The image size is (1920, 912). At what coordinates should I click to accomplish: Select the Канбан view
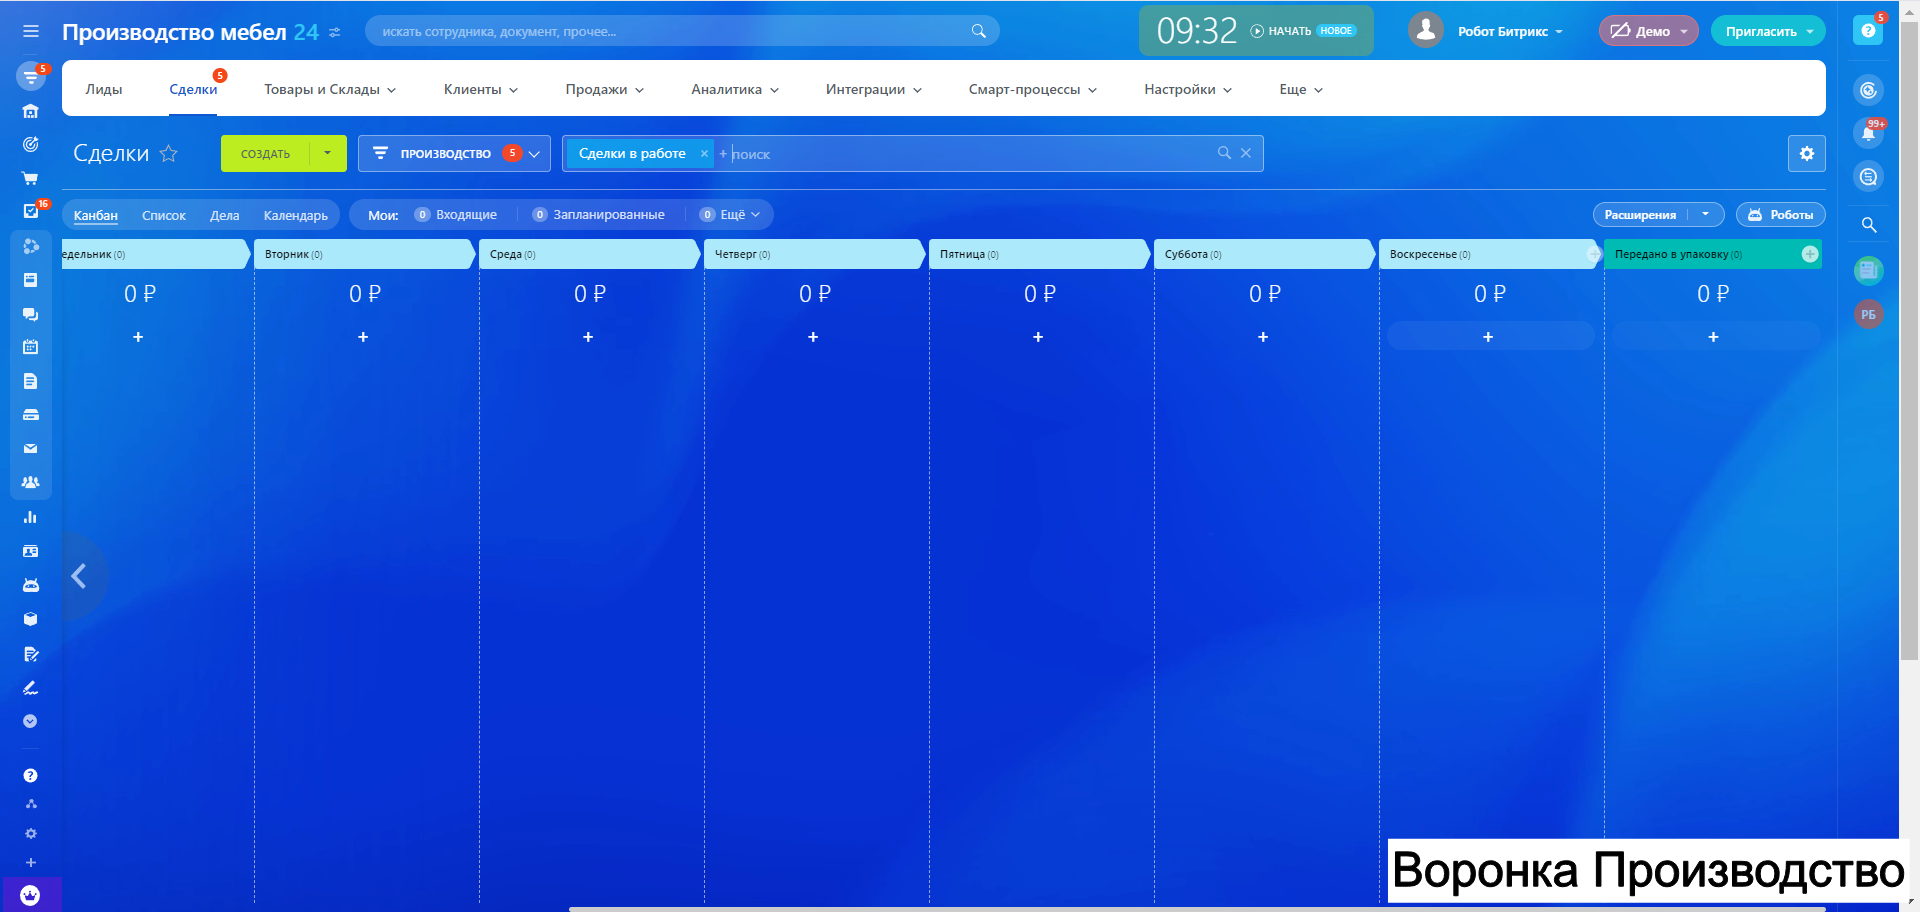click(96, 215)
